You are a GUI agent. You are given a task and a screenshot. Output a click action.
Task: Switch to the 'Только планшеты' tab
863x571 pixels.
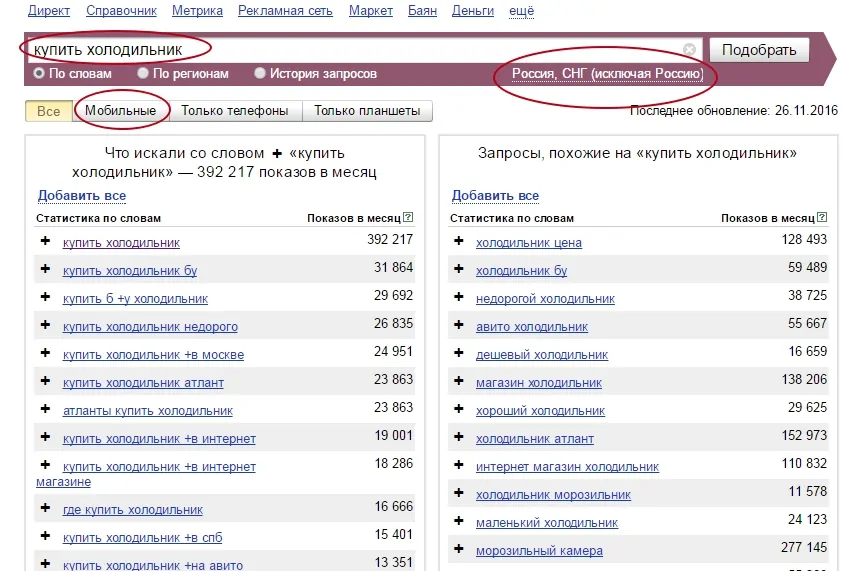tap(367, 111)
